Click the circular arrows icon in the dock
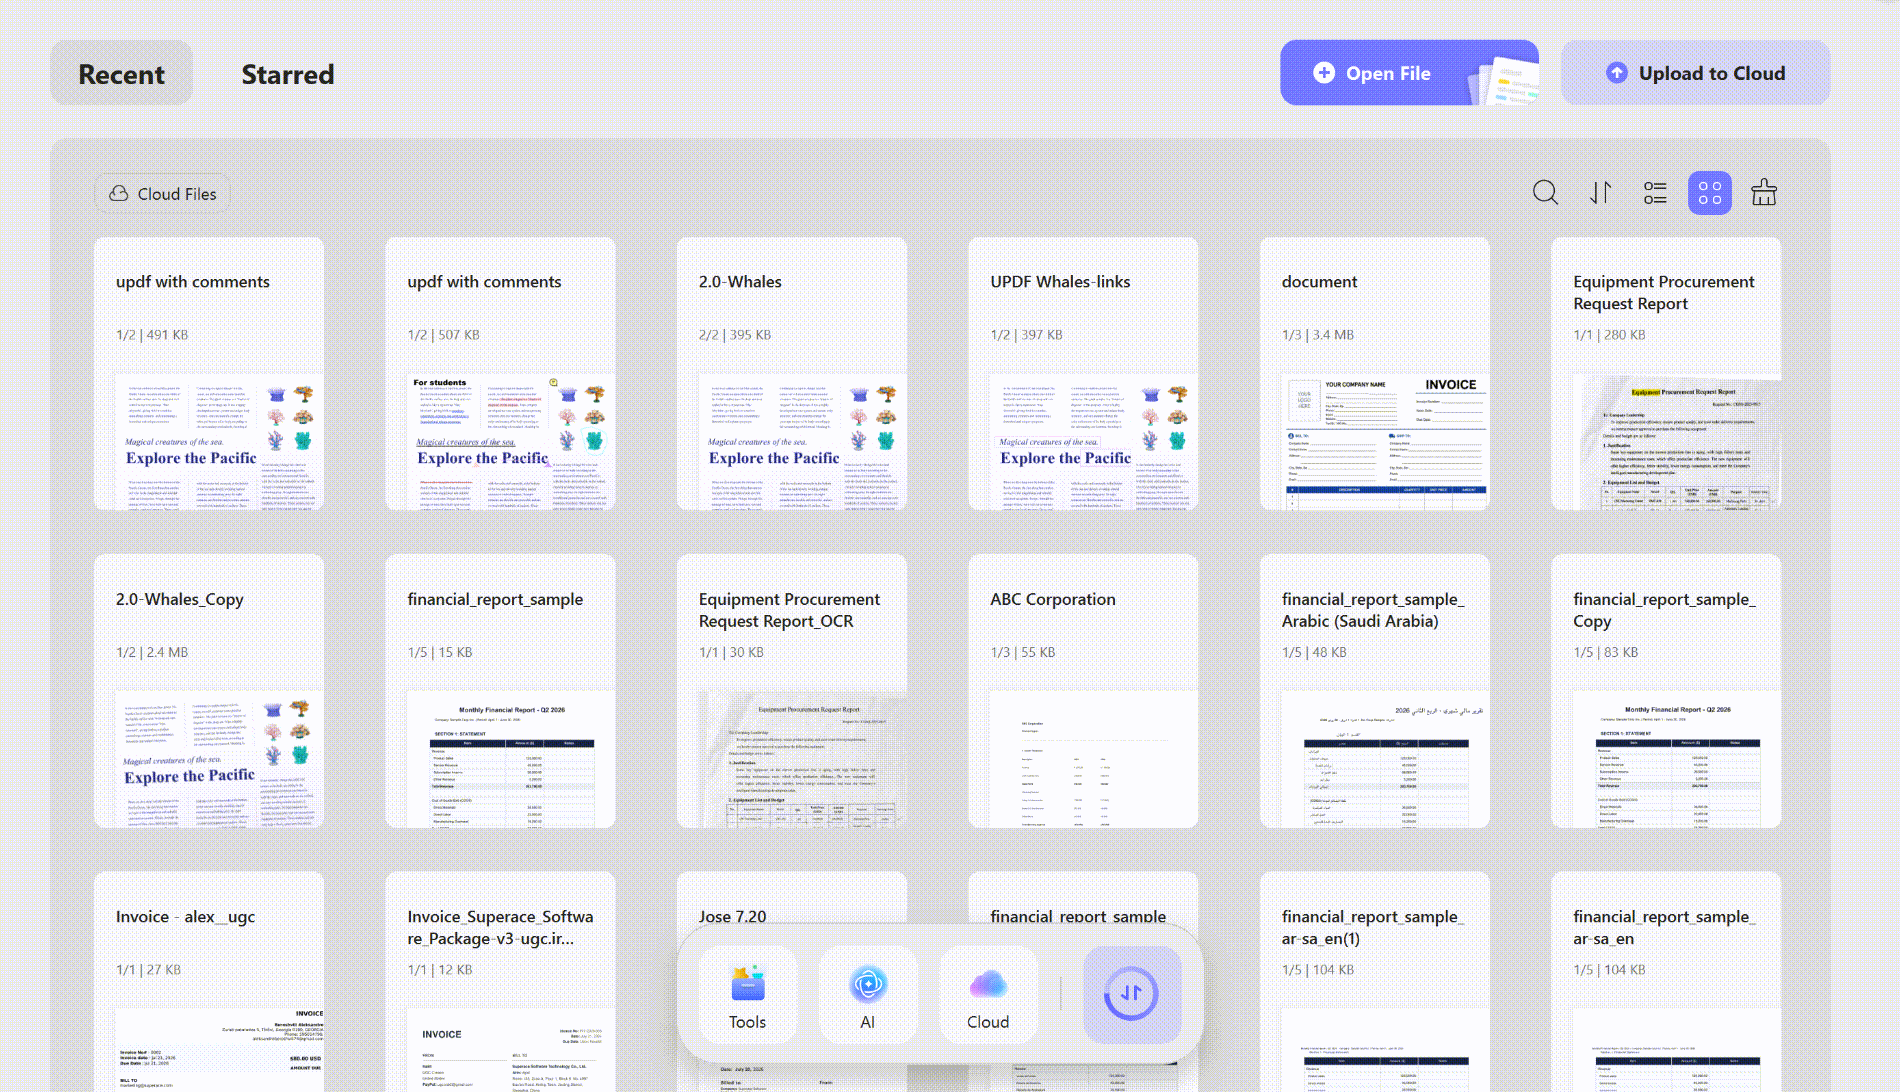The width and height of the screenshot is (1900, 1092). tap(1132, 994)
